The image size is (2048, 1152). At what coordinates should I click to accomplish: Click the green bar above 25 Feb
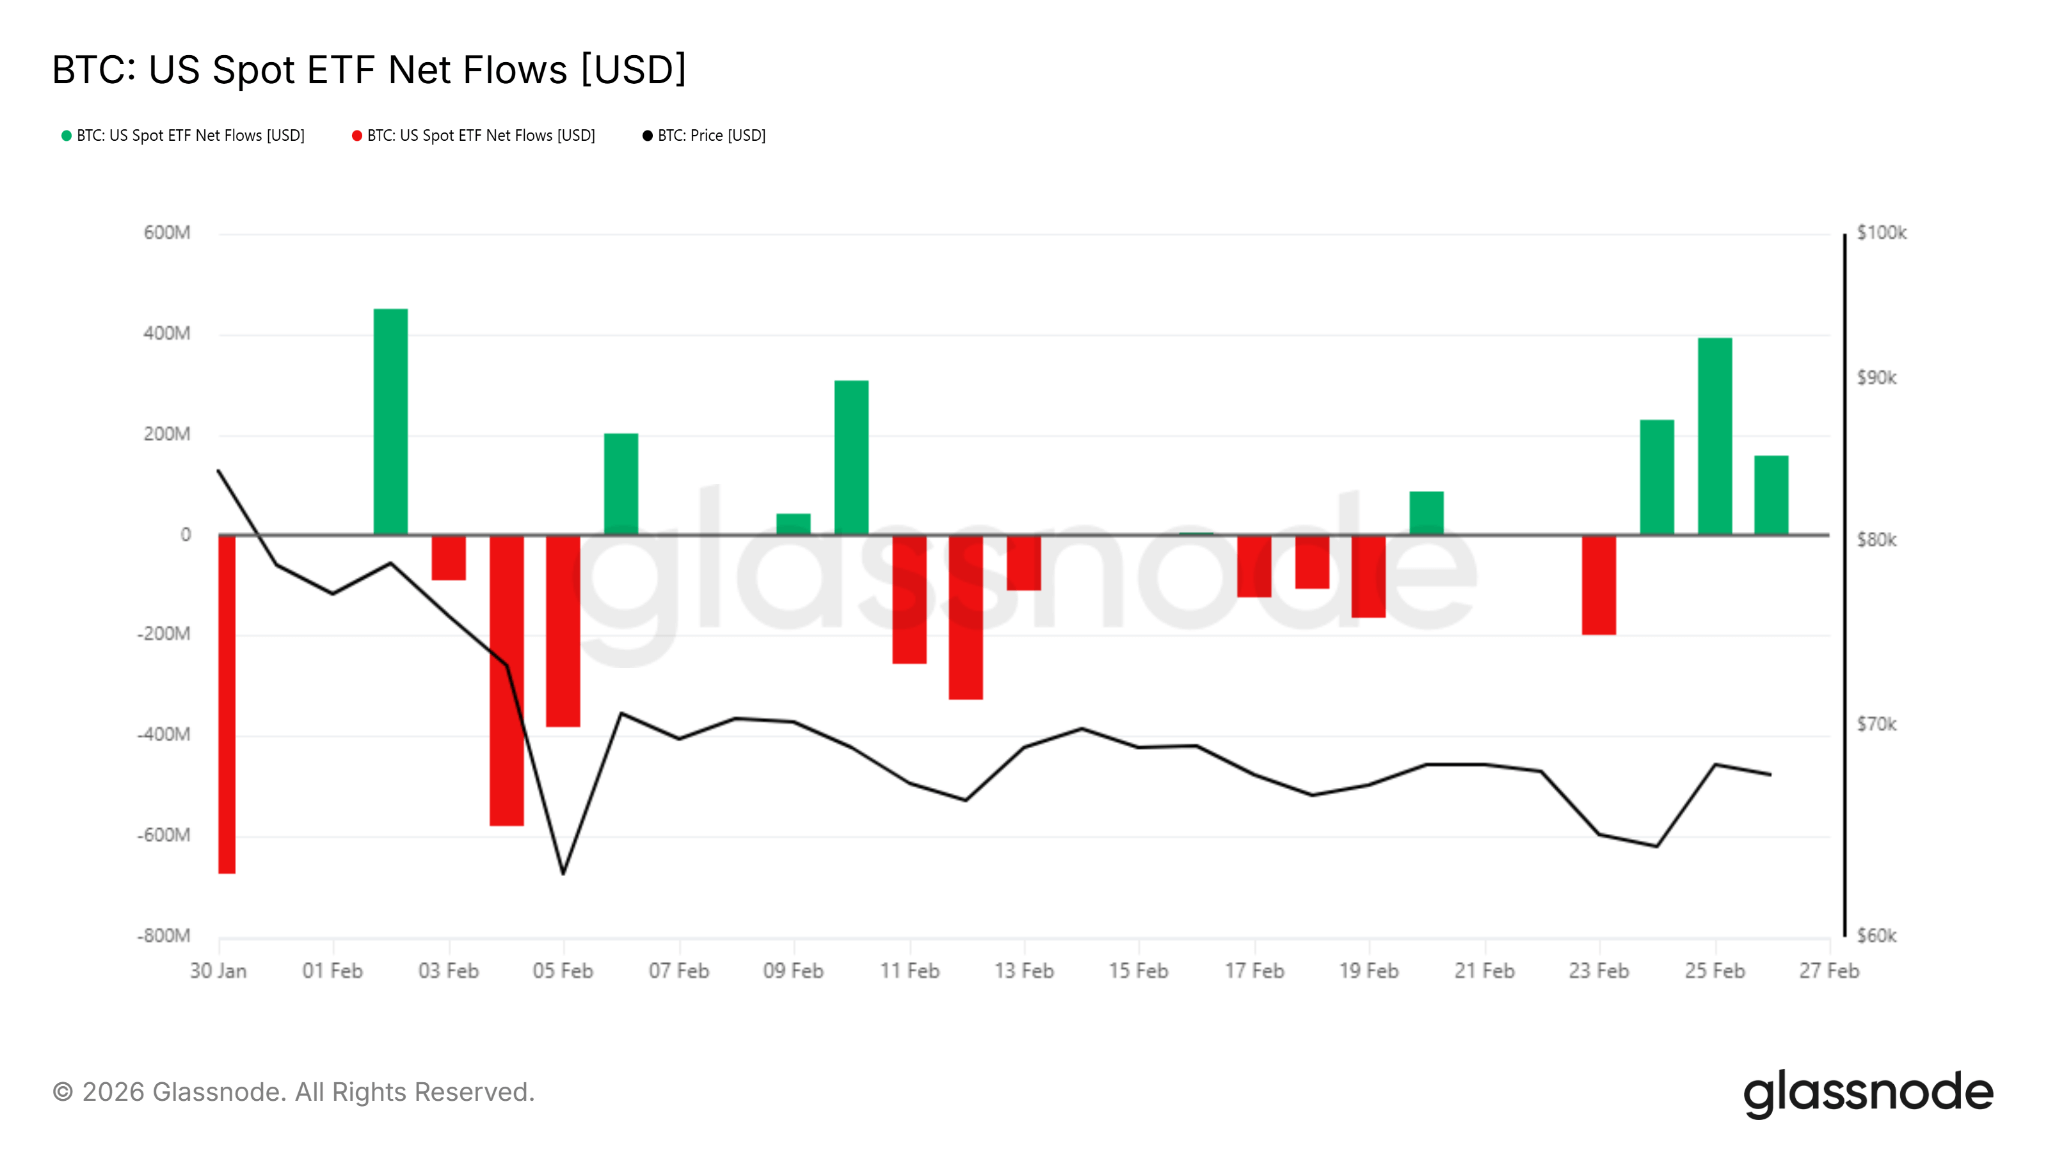coord(1715,436)
